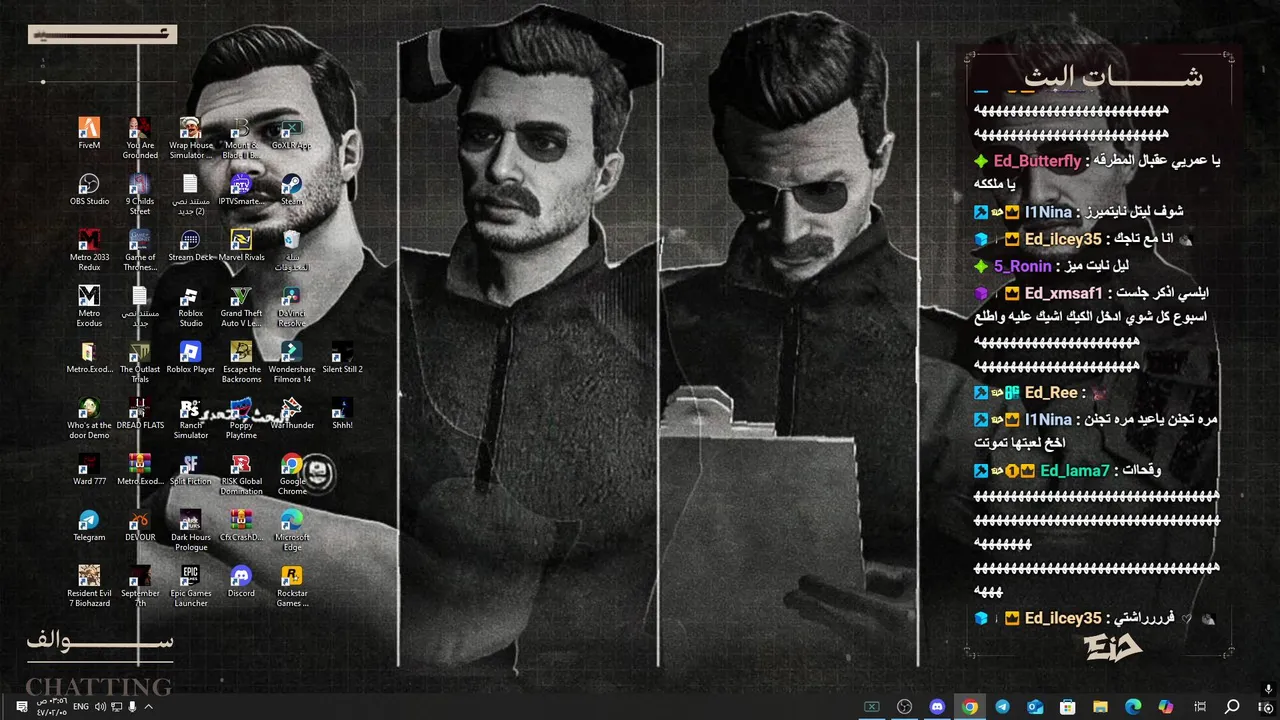This screenshot has width=1280, height=720.
Task: Open the Ranch Simulator shortcut
Action: tap(191, 418)
